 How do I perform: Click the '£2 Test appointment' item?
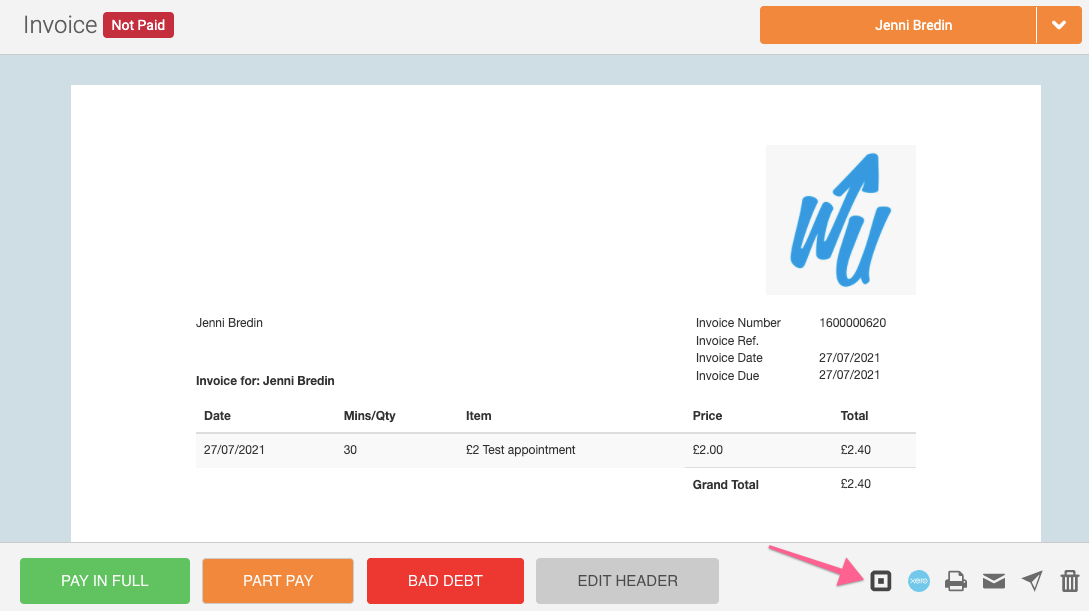tap(520, 450)
